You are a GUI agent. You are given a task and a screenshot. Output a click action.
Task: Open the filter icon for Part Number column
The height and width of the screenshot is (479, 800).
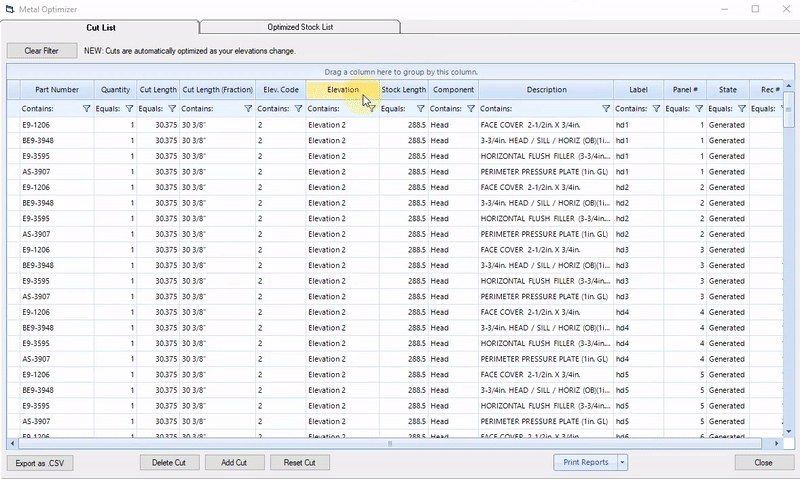coord(86,109)
